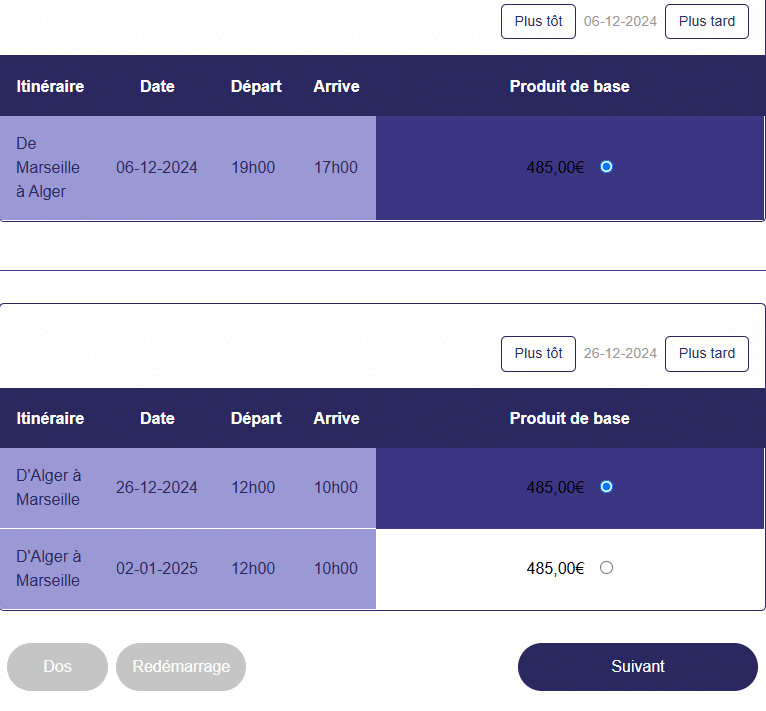Image resolution: width=766 pixels, height=711 pixels.
Task: Click 12h00 departure in 02-01-2025 row
Action: pos(253,569)
